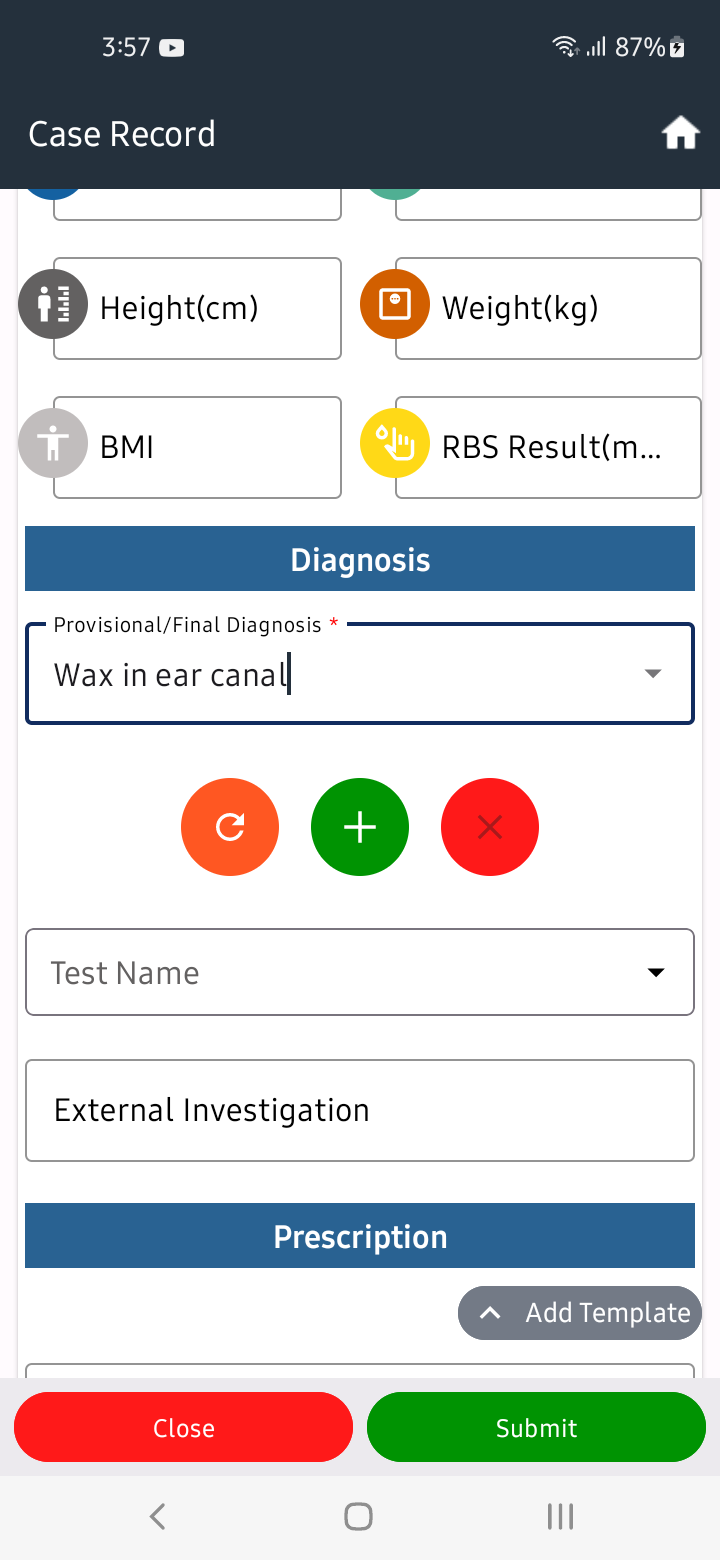This screenshot has width=720, height=1560.
Task: Tap the red Close button
Action: [x=183, y=1427]
